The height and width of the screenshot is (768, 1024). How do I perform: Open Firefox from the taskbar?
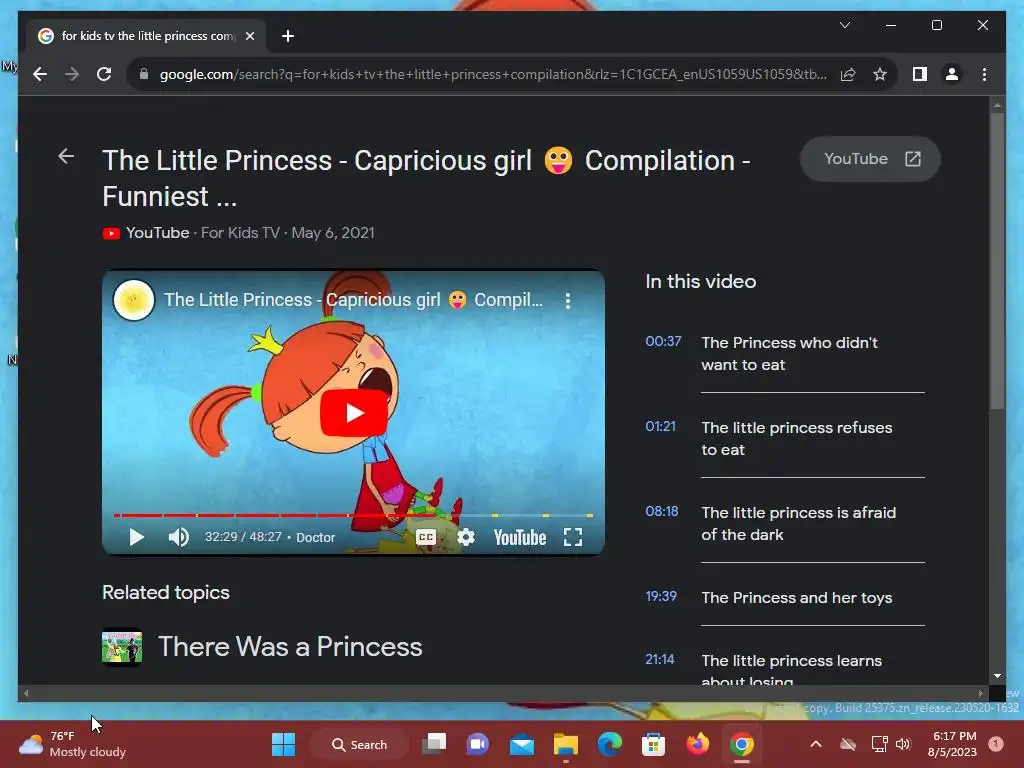click(x=697, y=744)
